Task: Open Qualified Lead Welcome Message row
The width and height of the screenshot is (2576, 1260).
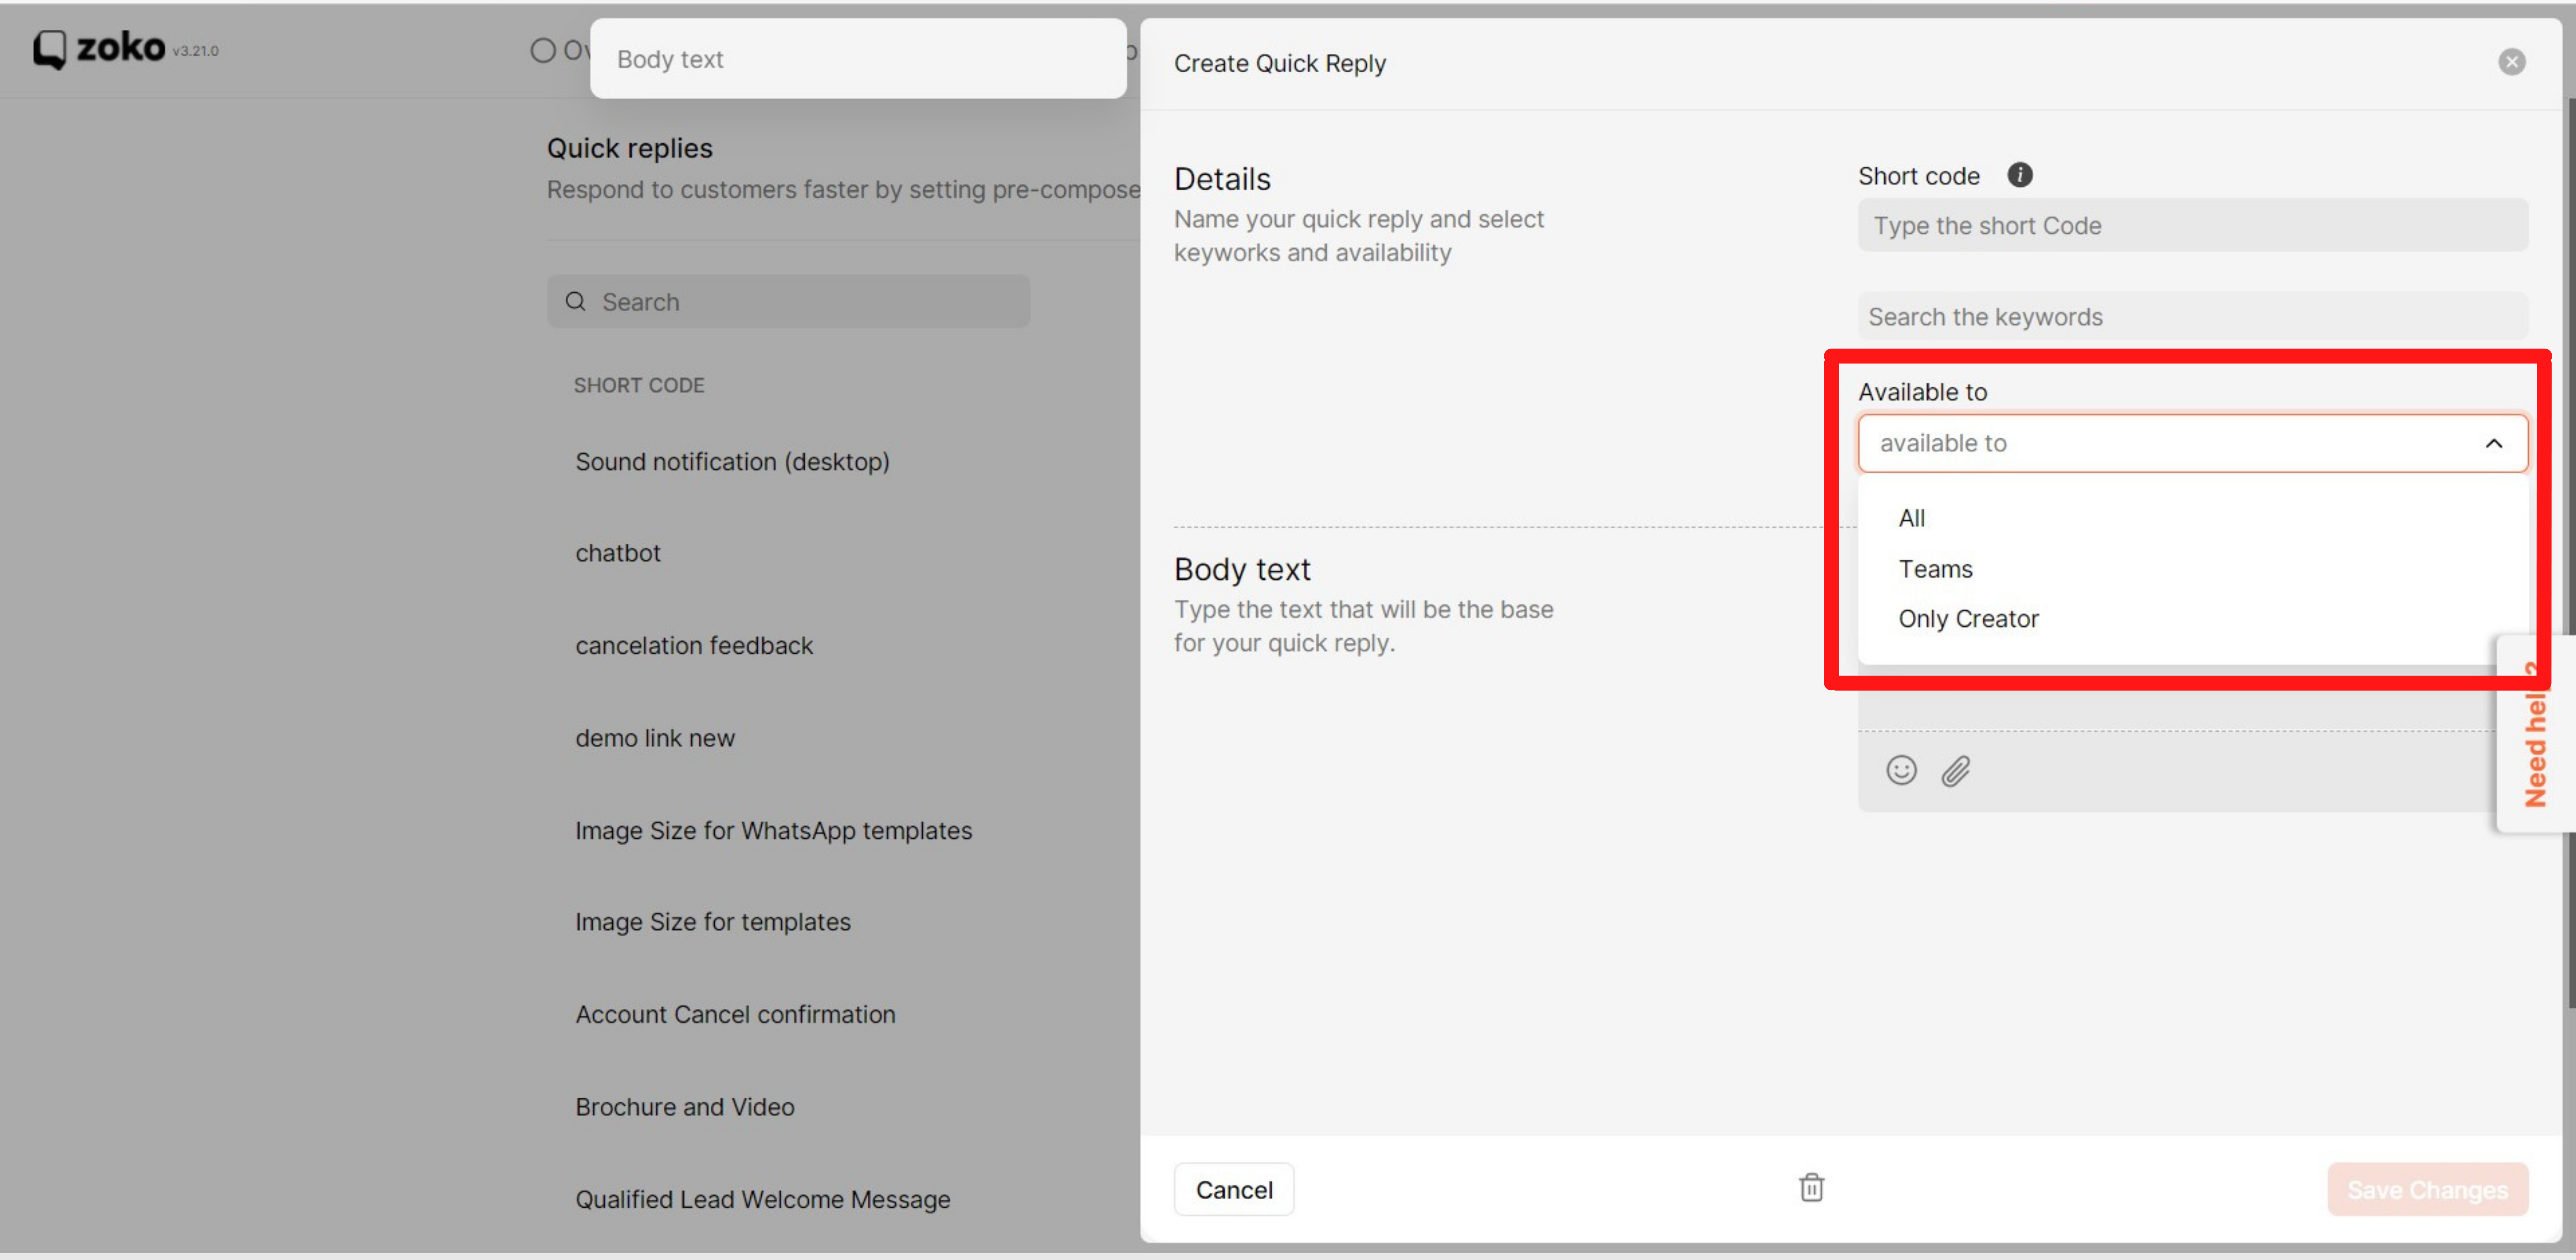Action: coord(762,1199)
